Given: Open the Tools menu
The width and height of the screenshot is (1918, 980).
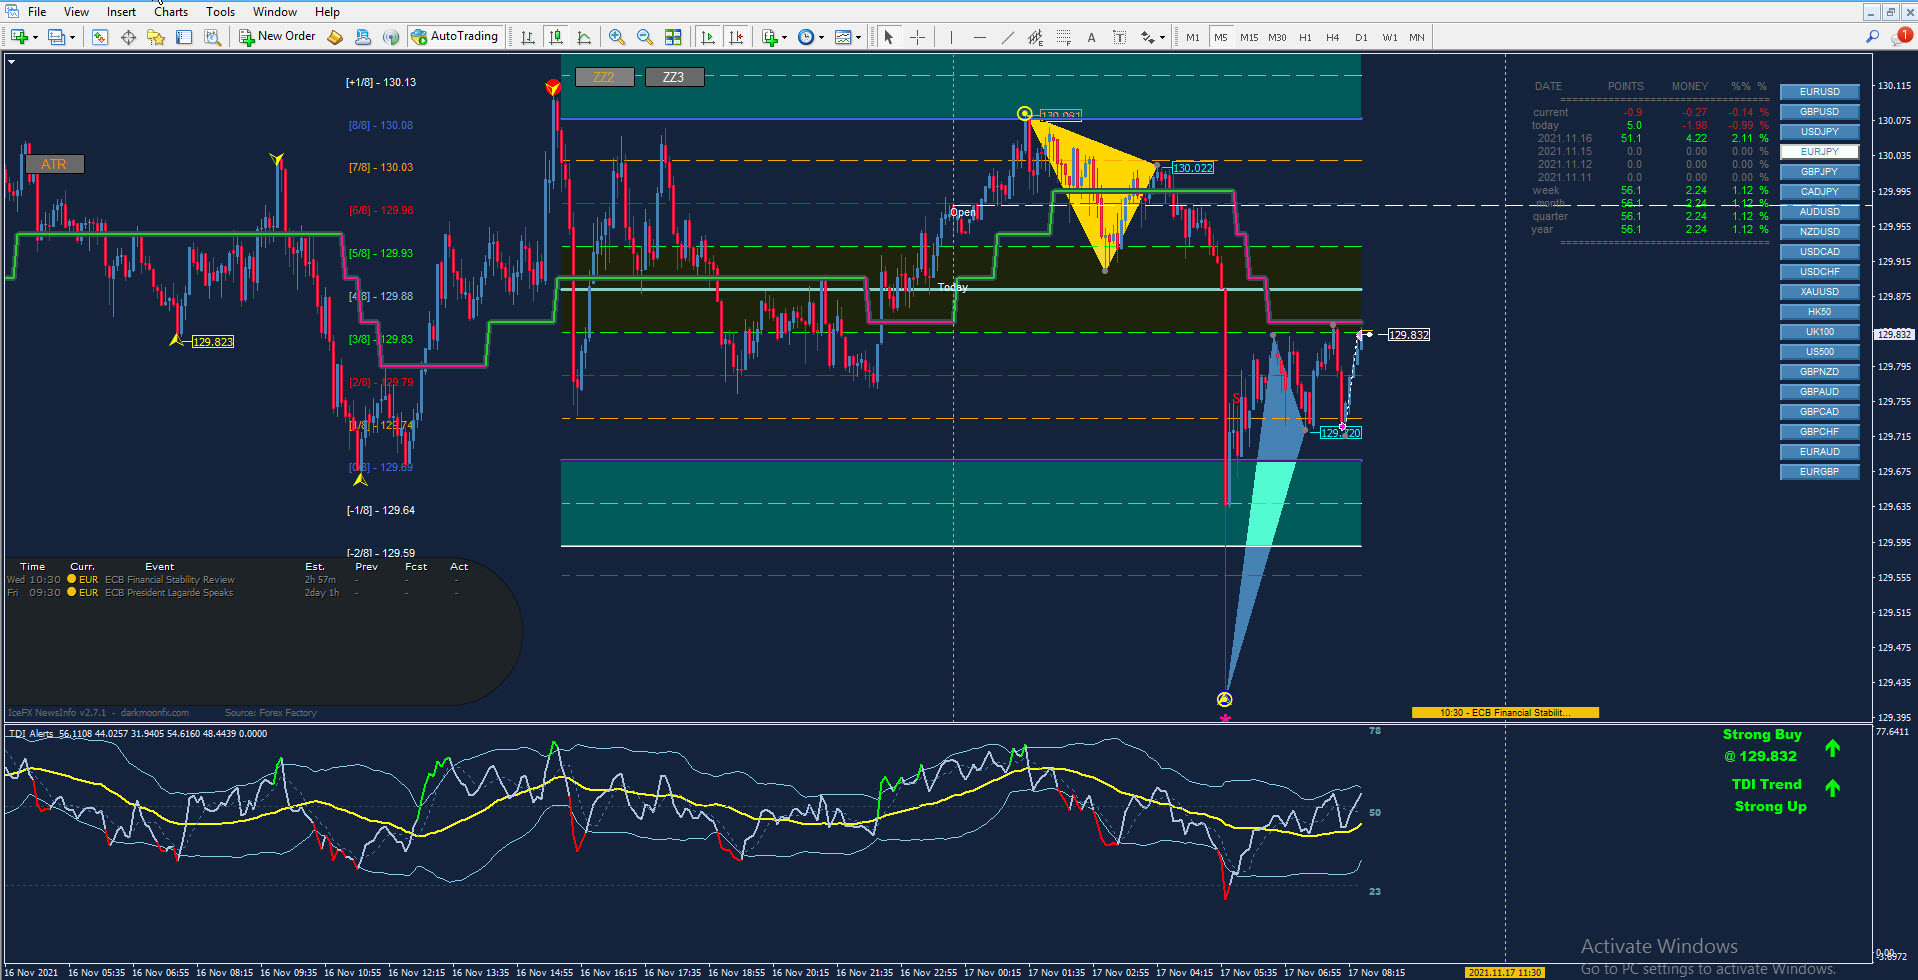Looking at the screenshot, I should [220, 12].
